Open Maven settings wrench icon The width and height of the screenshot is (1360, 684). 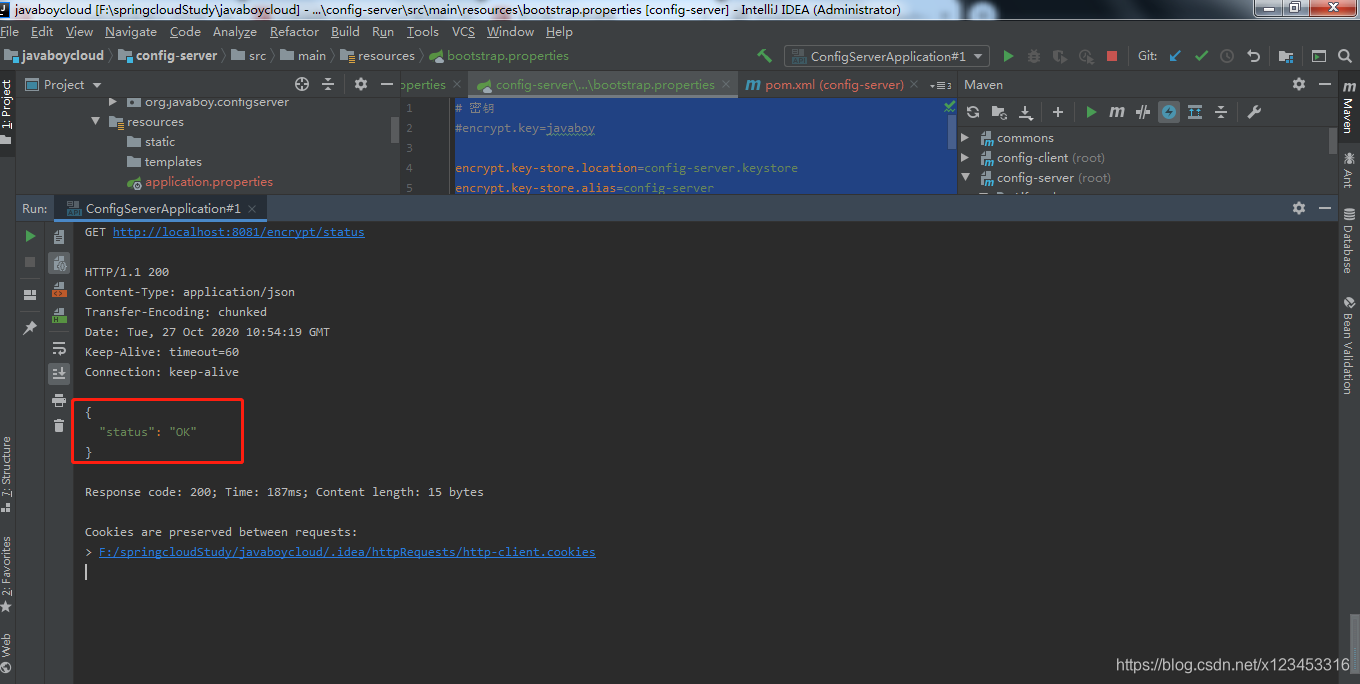pos(1254,112)
